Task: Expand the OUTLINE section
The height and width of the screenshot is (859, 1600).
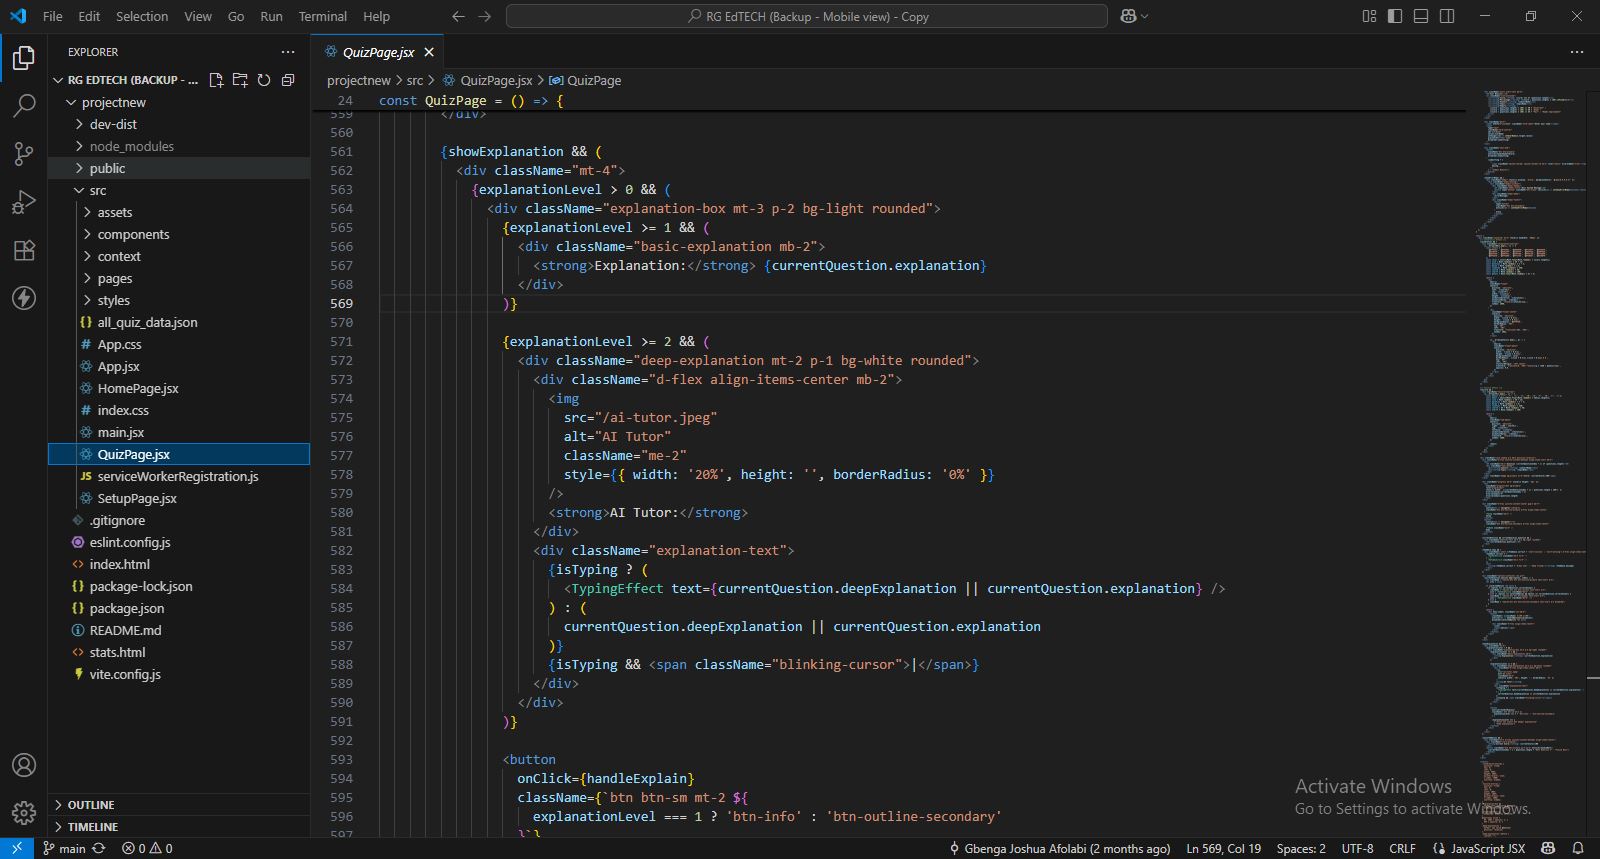Action: pos(91,805)
